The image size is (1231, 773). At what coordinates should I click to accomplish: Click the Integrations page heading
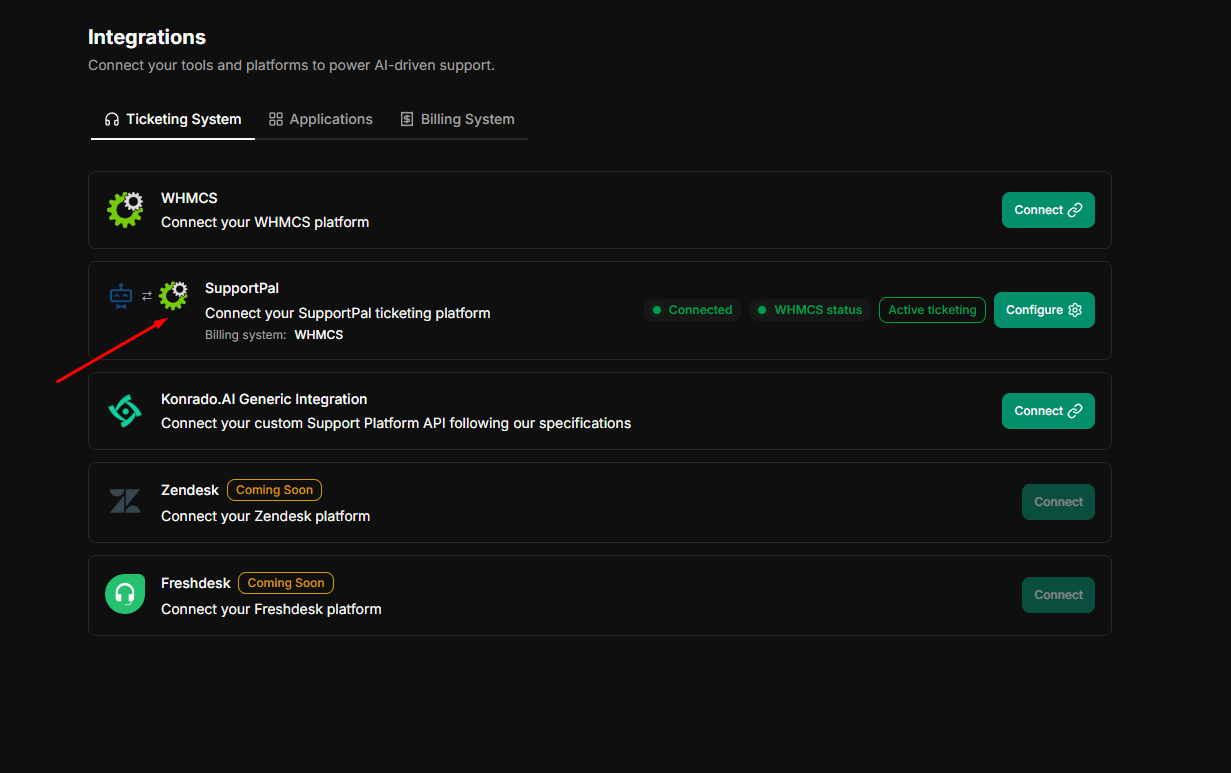(x=147, y=37)
